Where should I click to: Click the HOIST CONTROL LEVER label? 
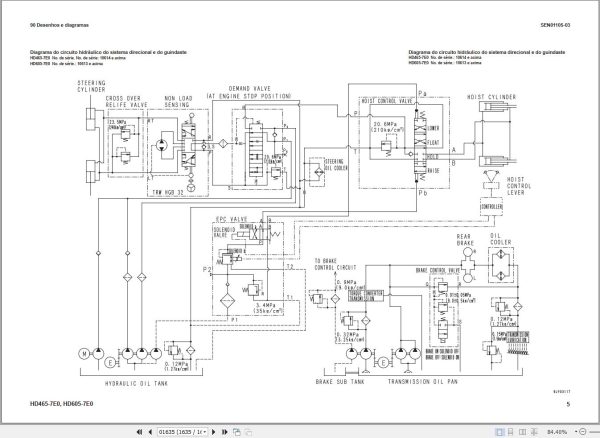[x=519, y=186]
